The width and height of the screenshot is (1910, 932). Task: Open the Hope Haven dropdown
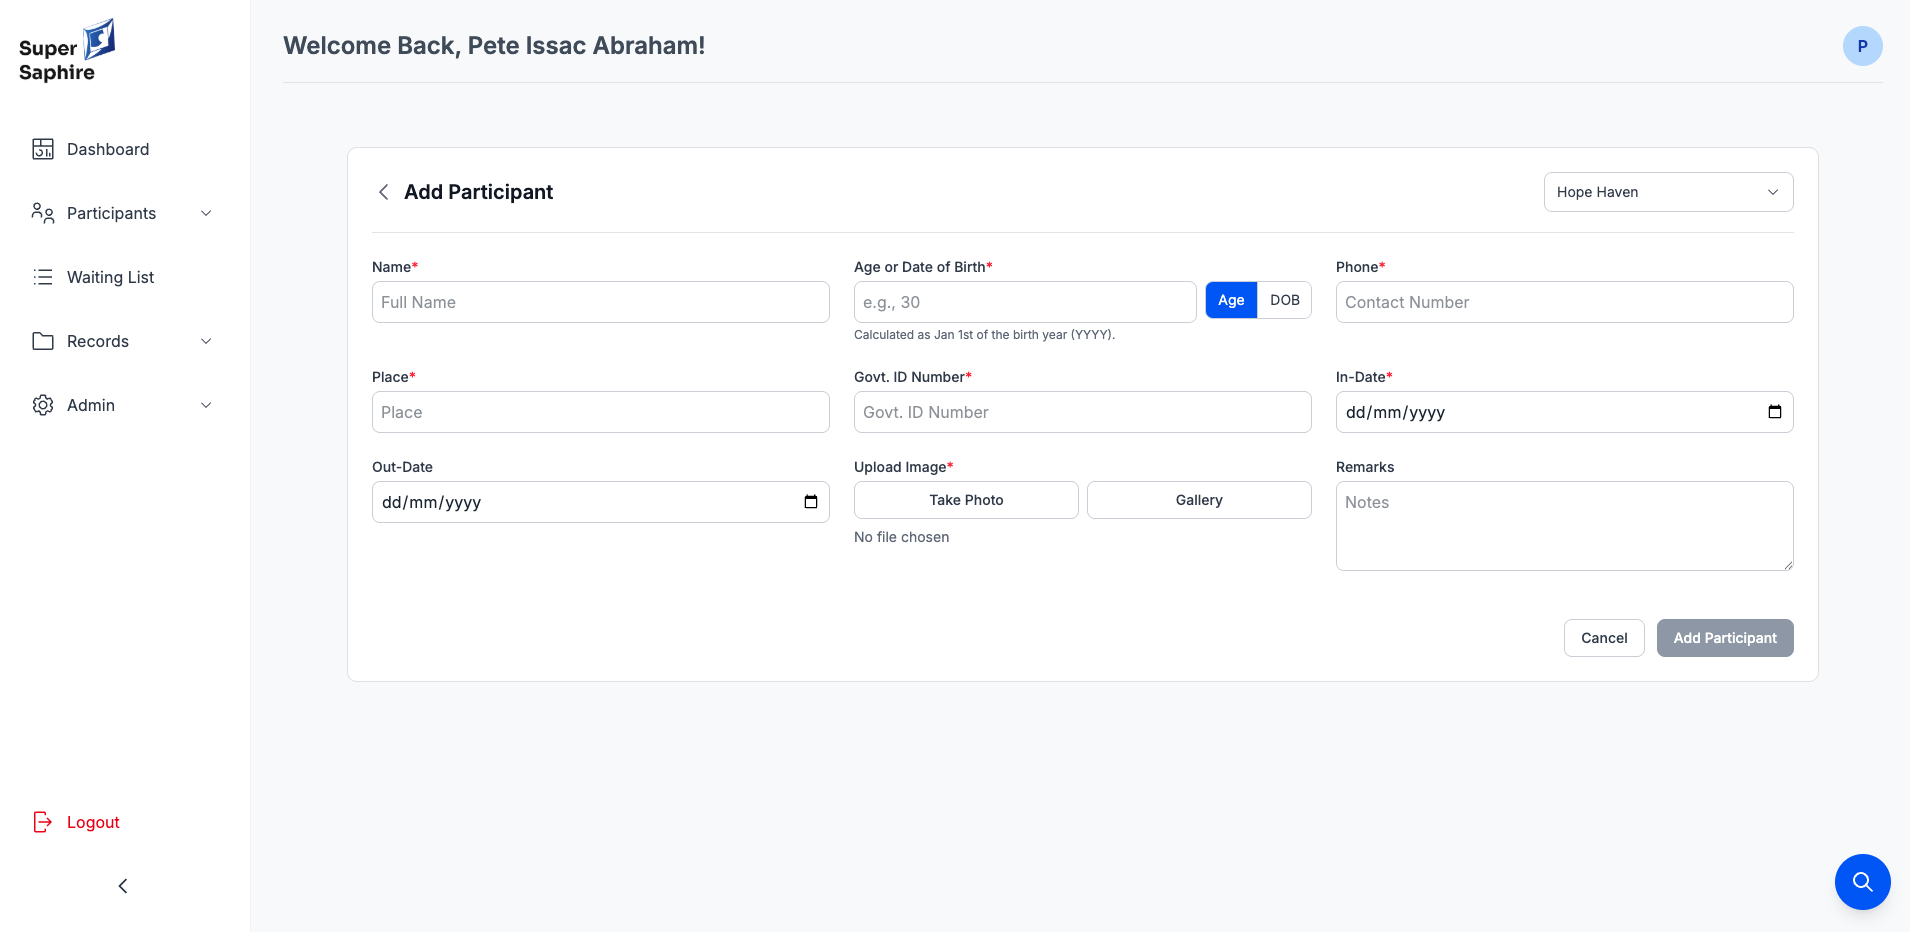point(1667,192)
